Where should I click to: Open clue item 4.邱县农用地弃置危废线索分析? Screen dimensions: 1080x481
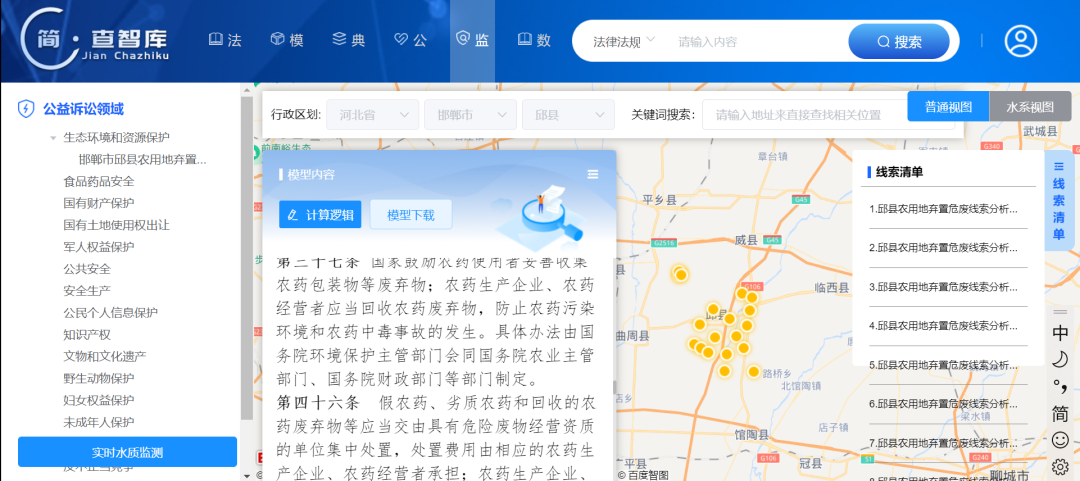(943, 325)
